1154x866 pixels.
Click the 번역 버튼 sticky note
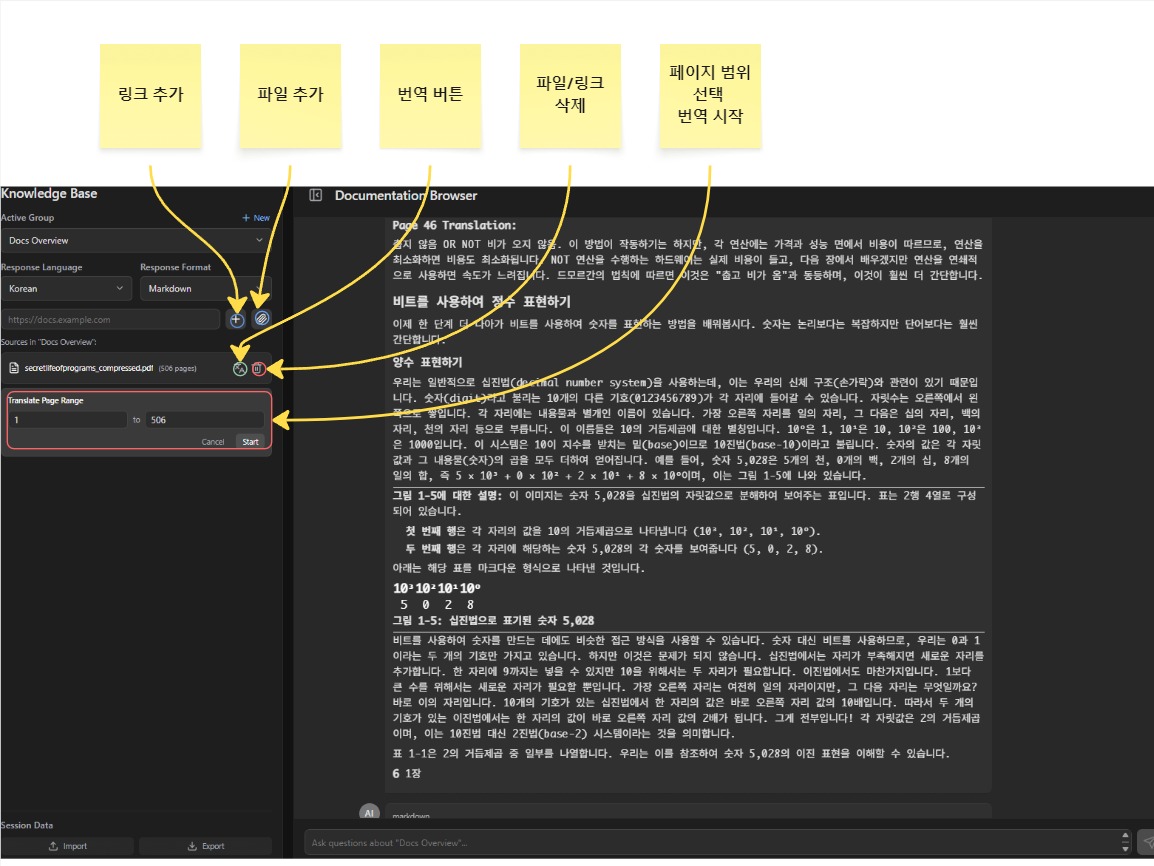tap(431, 96)
